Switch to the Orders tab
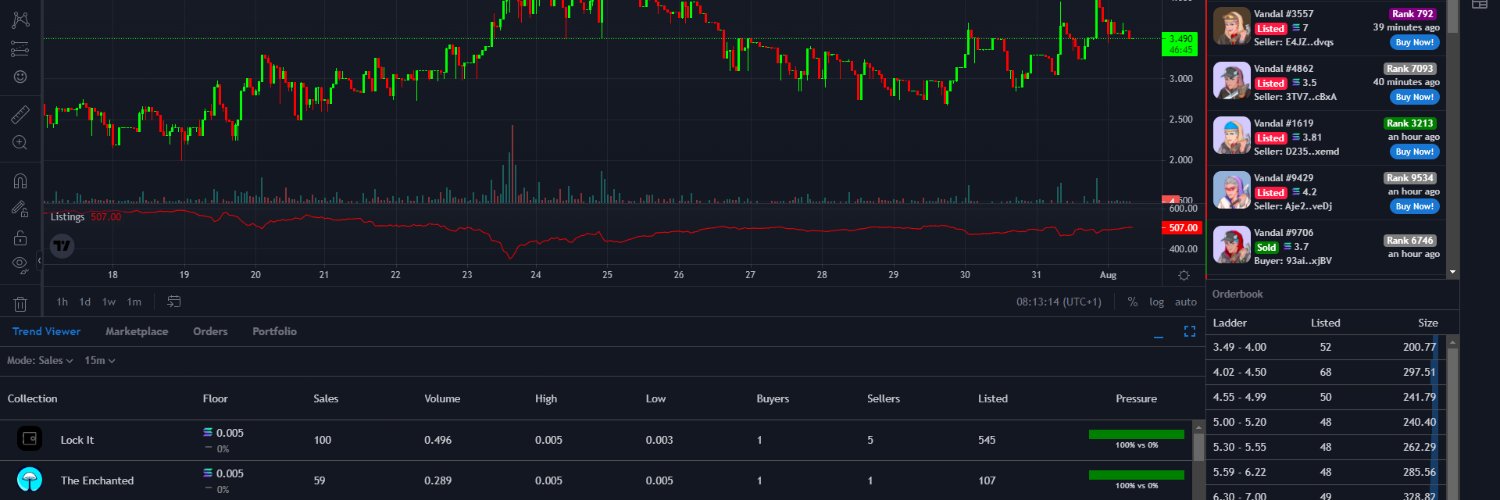The image size is (1500, 500). (x=210, y=331)
